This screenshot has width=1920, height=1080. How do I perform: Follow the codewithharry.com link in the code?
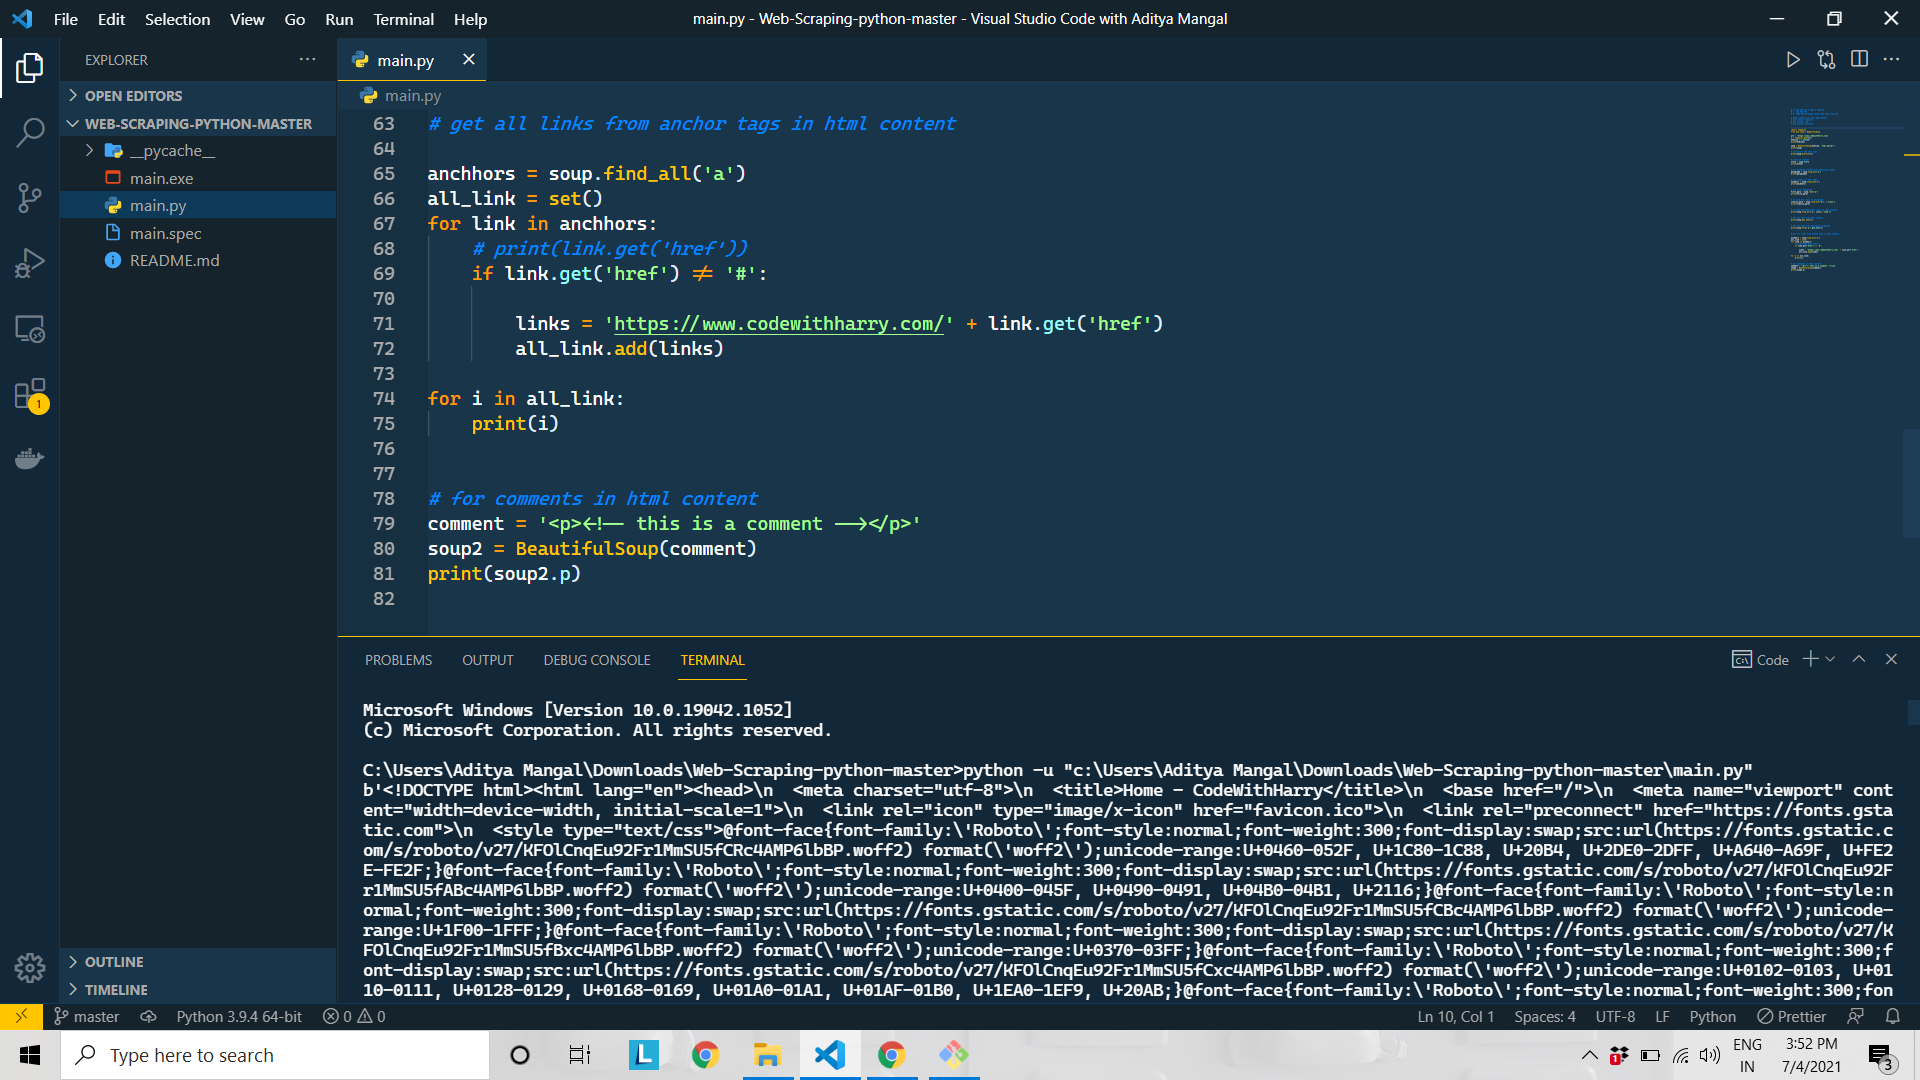point(778,323)
